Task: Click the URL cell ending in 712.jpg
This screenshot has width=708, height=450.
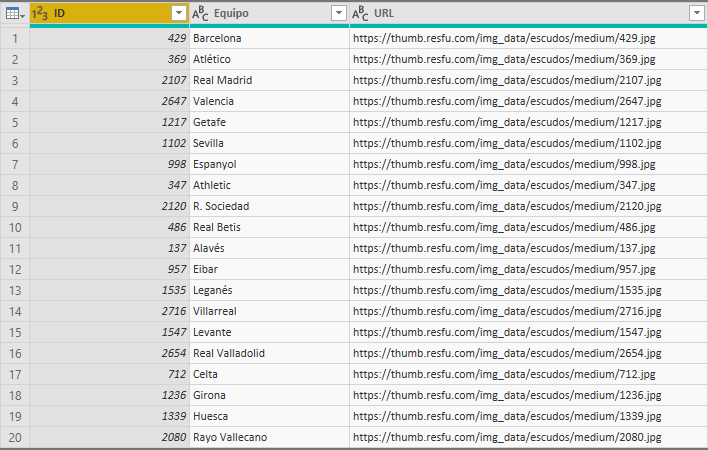Action: tap(528, 375)
